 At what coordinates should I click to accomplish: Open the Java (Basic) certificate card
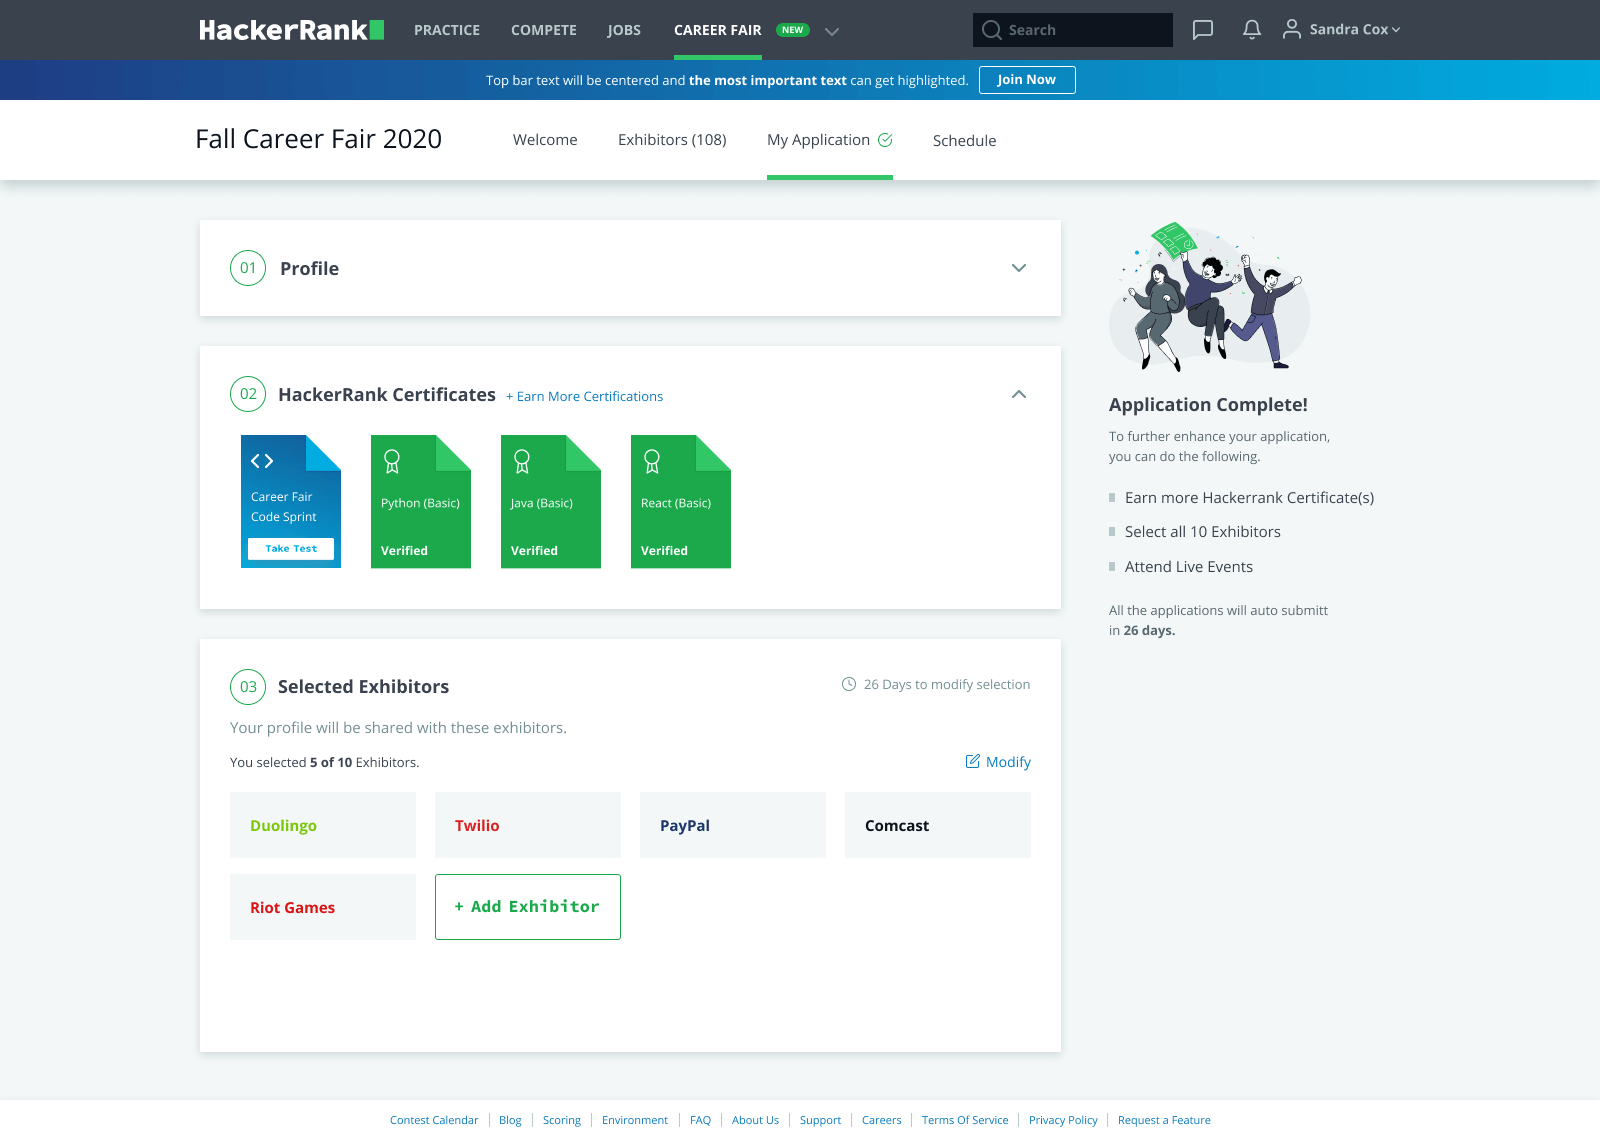[551, 502]
